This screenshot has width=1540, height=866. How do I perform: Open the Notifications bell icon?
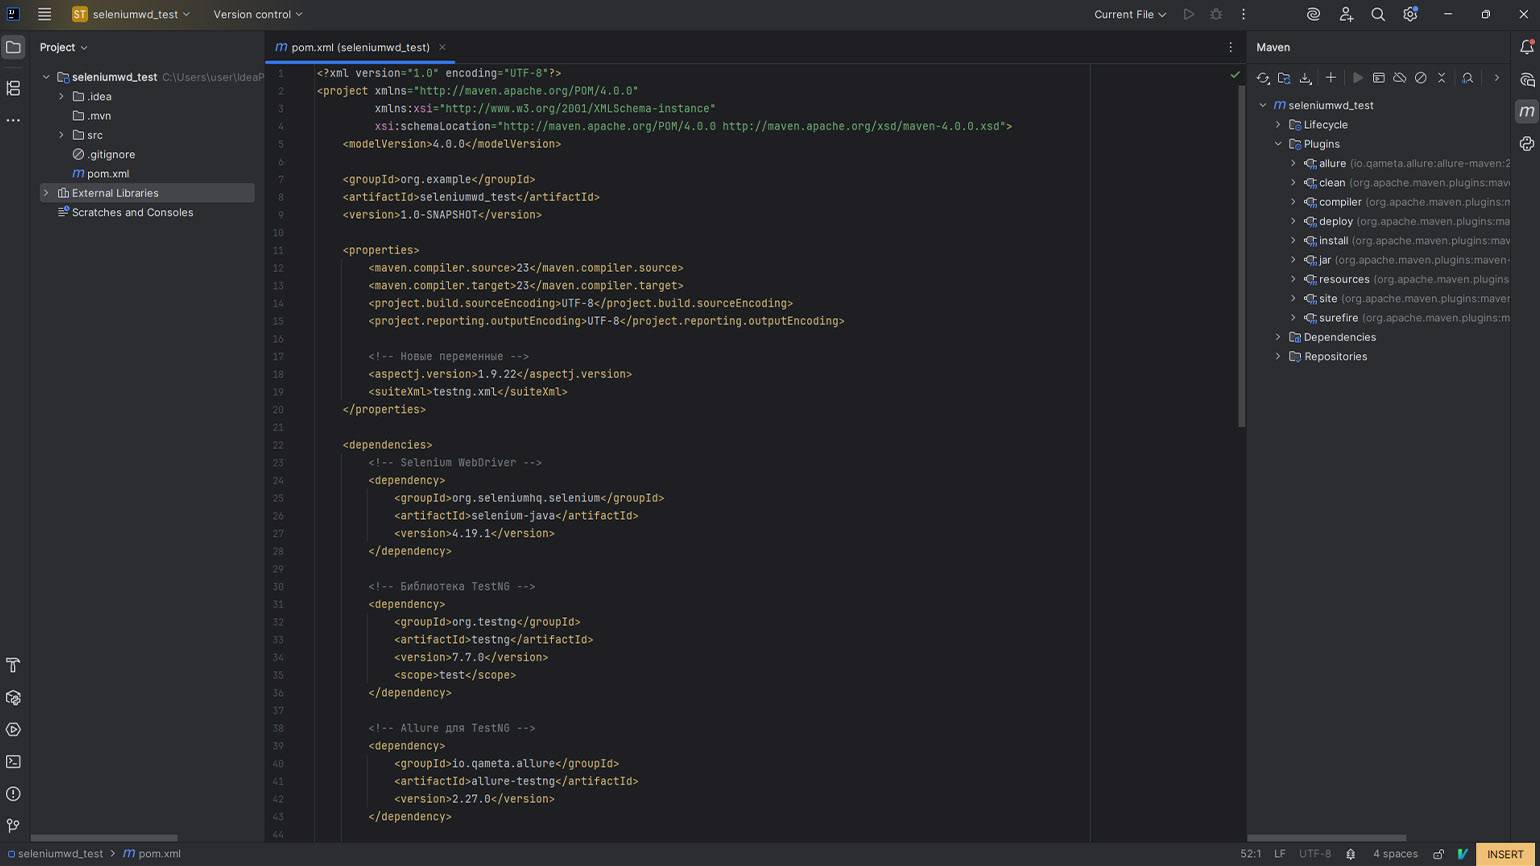pyautogui.click(x=1526, y=47)
